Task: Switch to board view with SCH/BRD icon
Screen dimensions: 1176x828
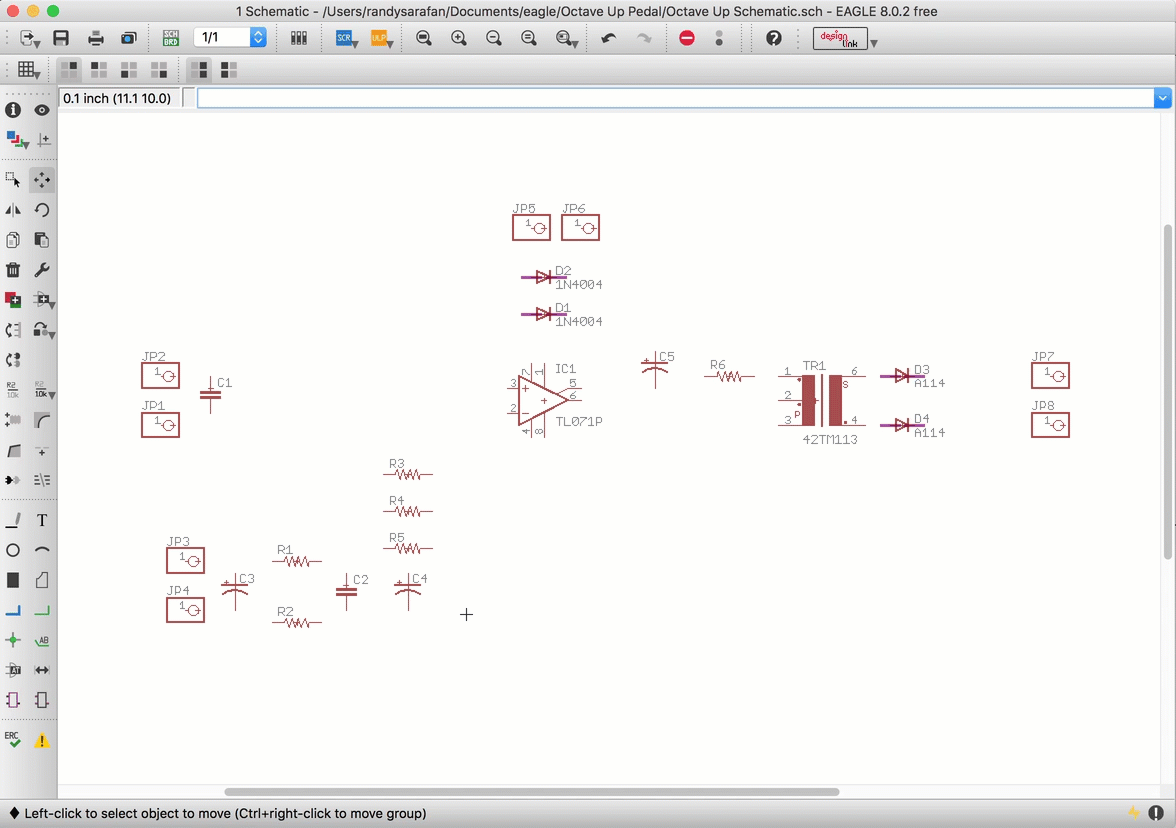Action: pyautogui.click(x=170, y=38)
